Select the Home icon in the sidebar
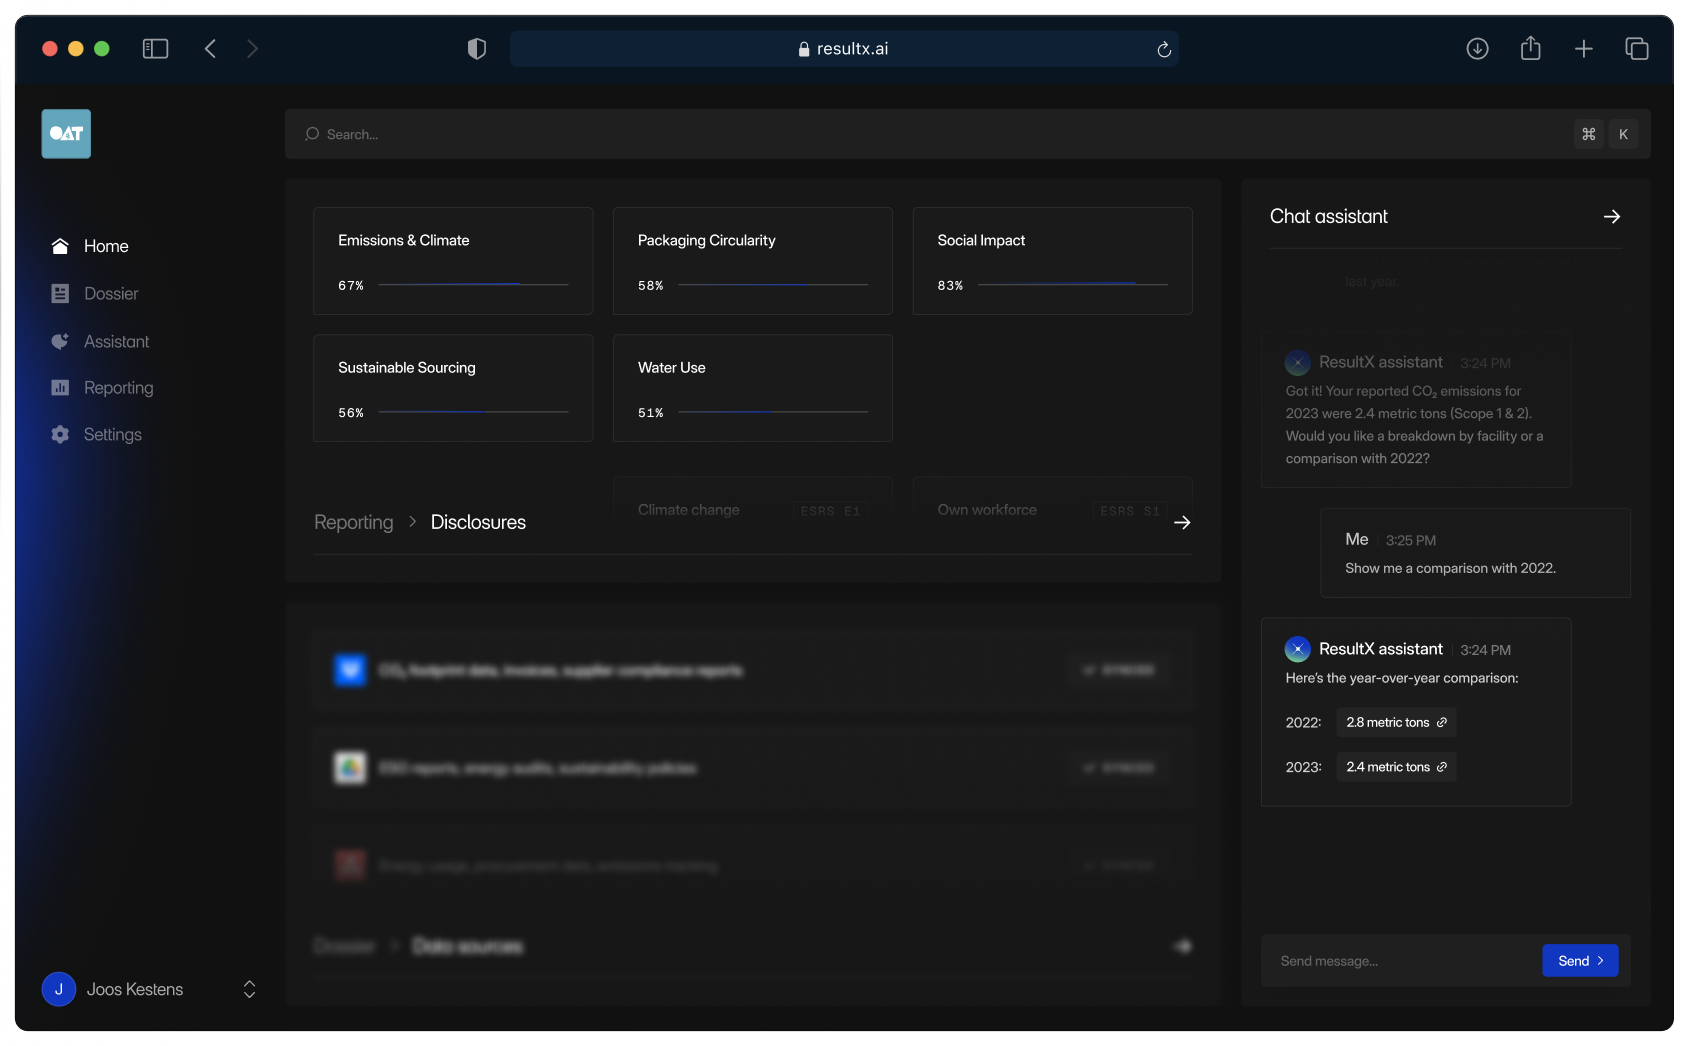The height and width of the screenshot is (1046, 1691). point(59,246)
